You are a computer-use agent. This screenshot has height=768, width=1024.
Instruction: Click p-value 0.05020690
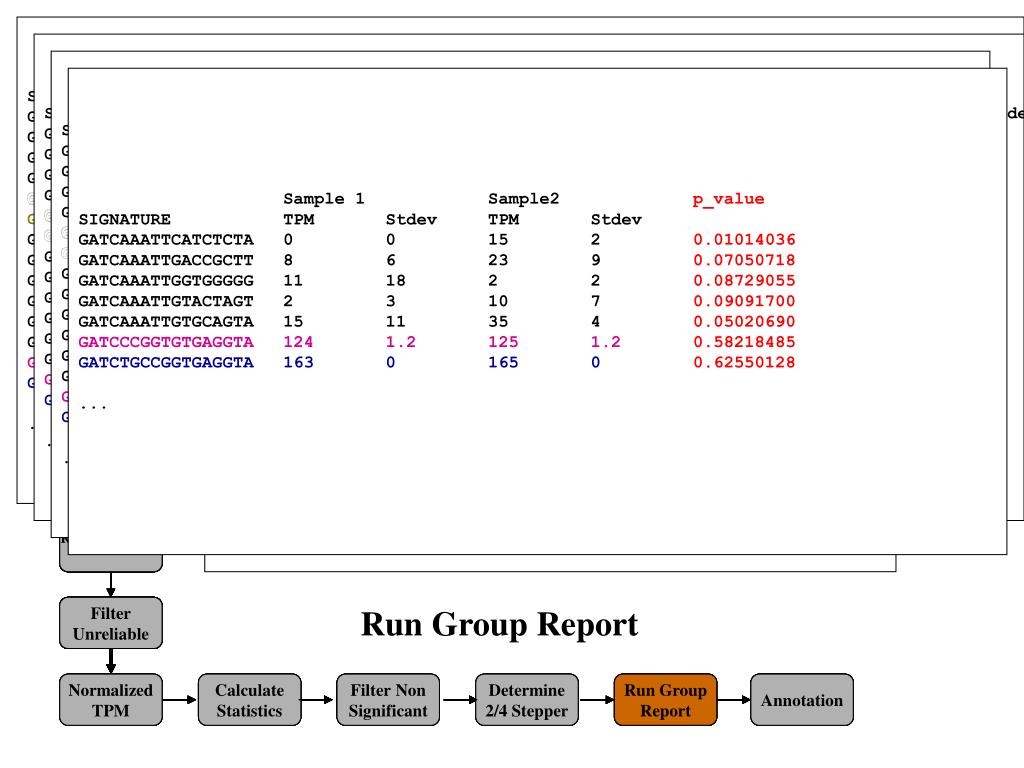[744, 321]
